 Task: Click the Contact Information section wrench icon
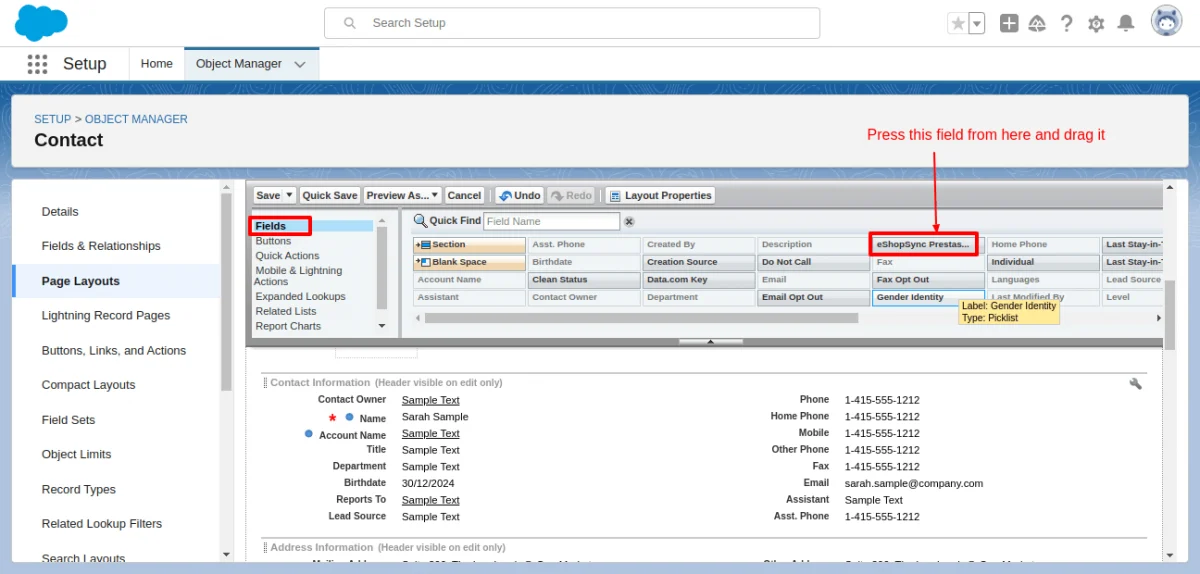[1135, 383]
